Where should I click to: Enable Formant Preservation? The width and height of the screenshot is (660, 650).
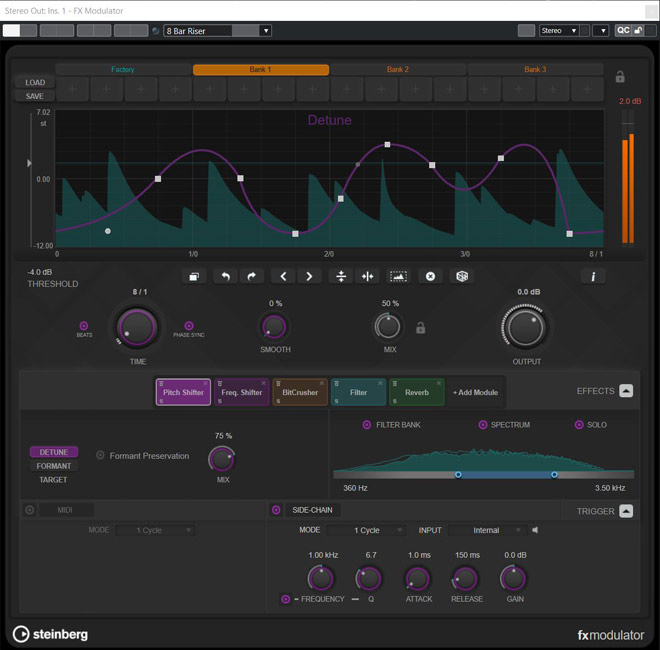point(100,455)
